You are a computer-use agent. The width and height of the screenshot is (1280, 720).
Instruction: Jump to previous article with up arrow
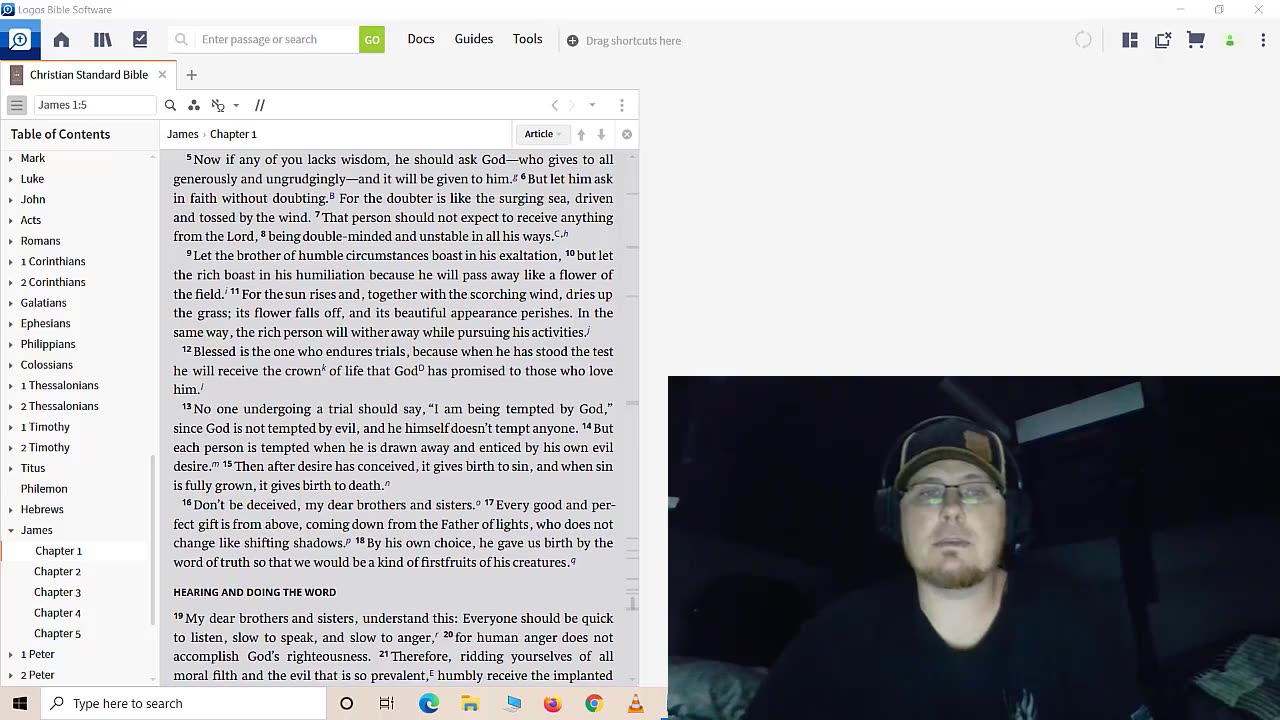tap(581, 134)
